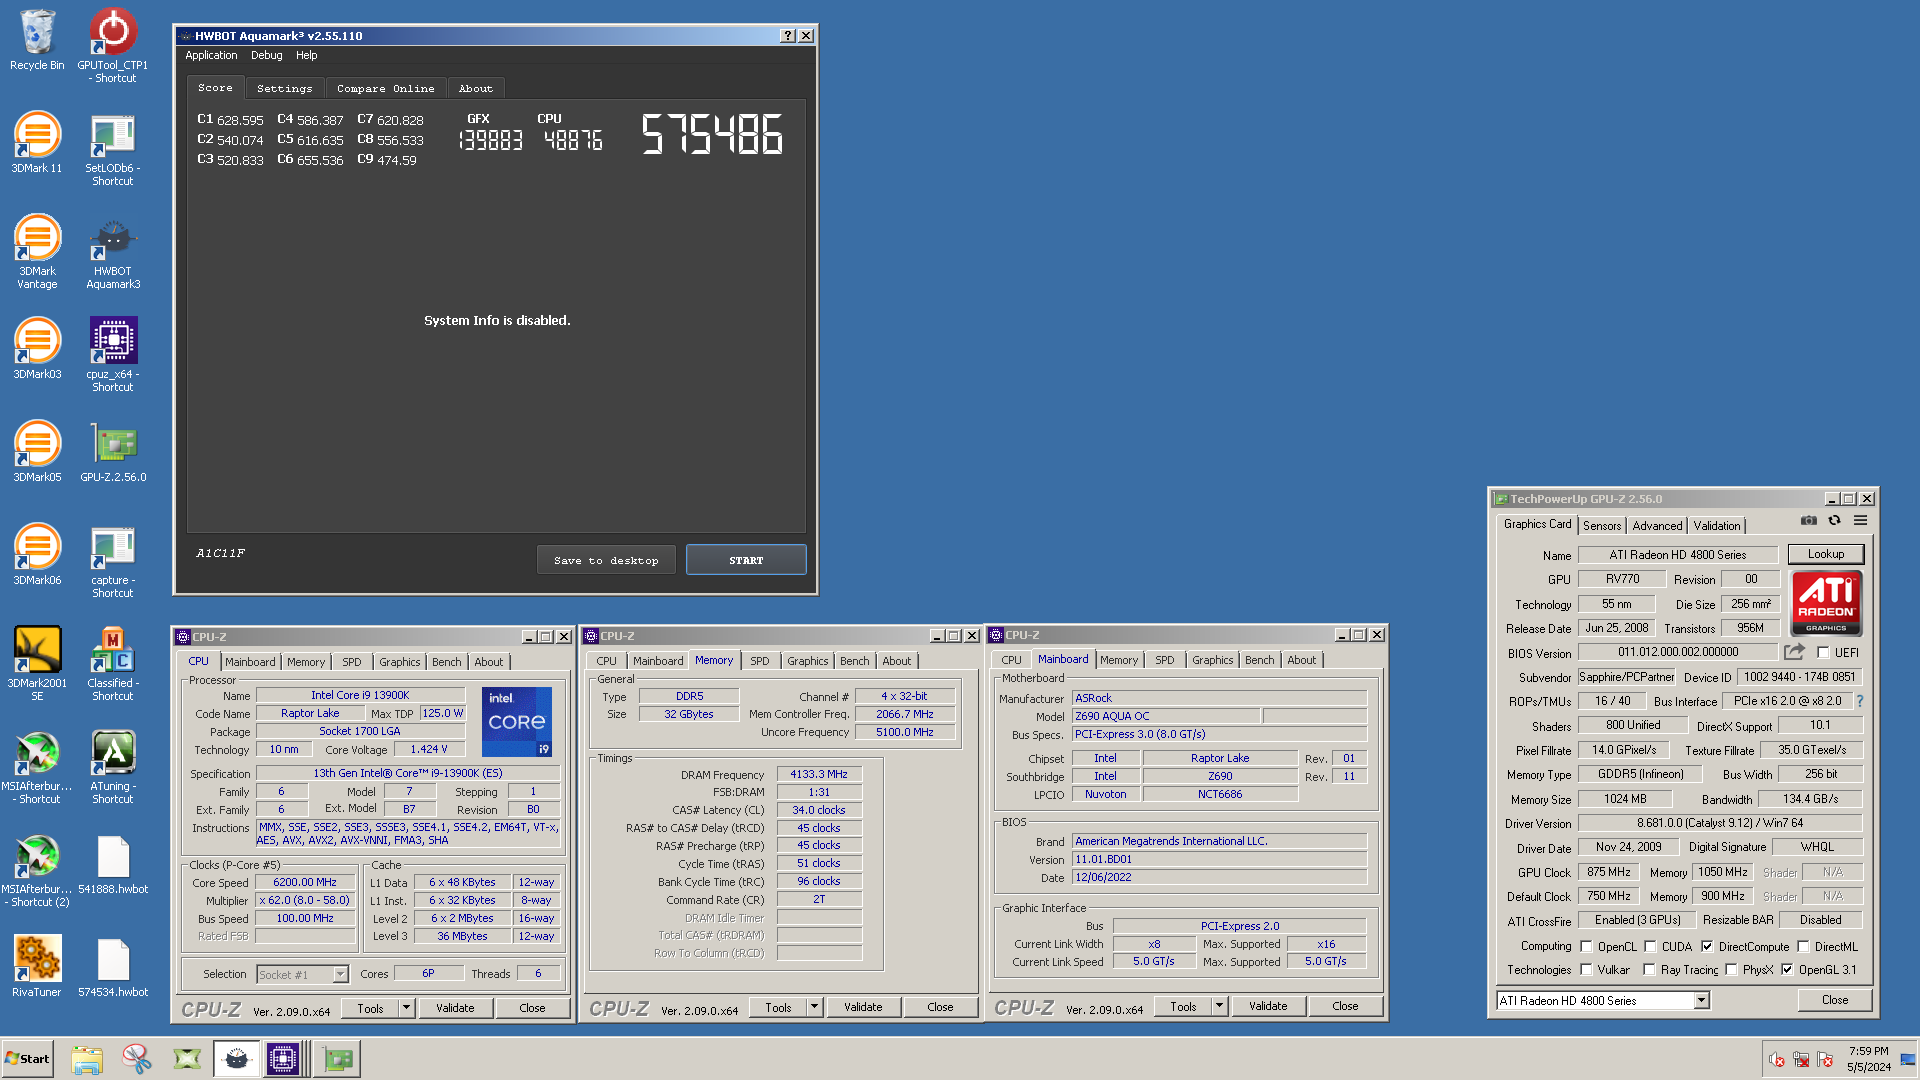Toggle the PhysX checkbox
Screen dimensions: 1920x1080
coord(1731,970)
